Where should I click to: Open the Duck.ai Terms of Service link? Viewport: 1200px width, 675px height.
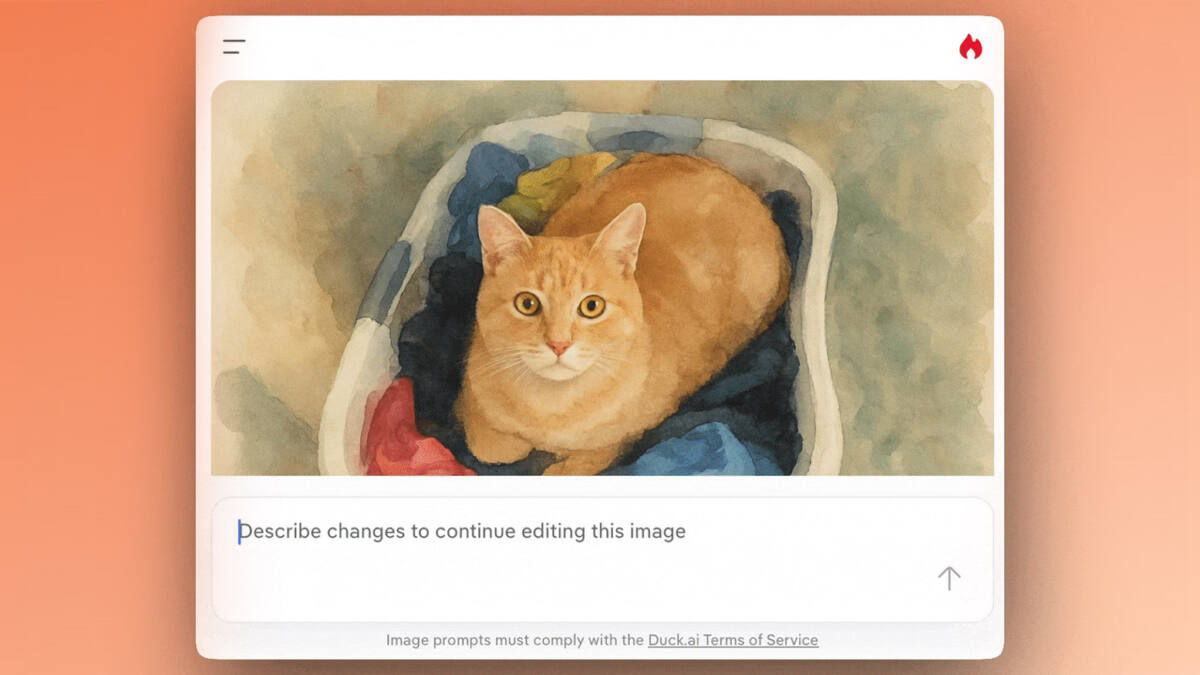click(733, 640)
